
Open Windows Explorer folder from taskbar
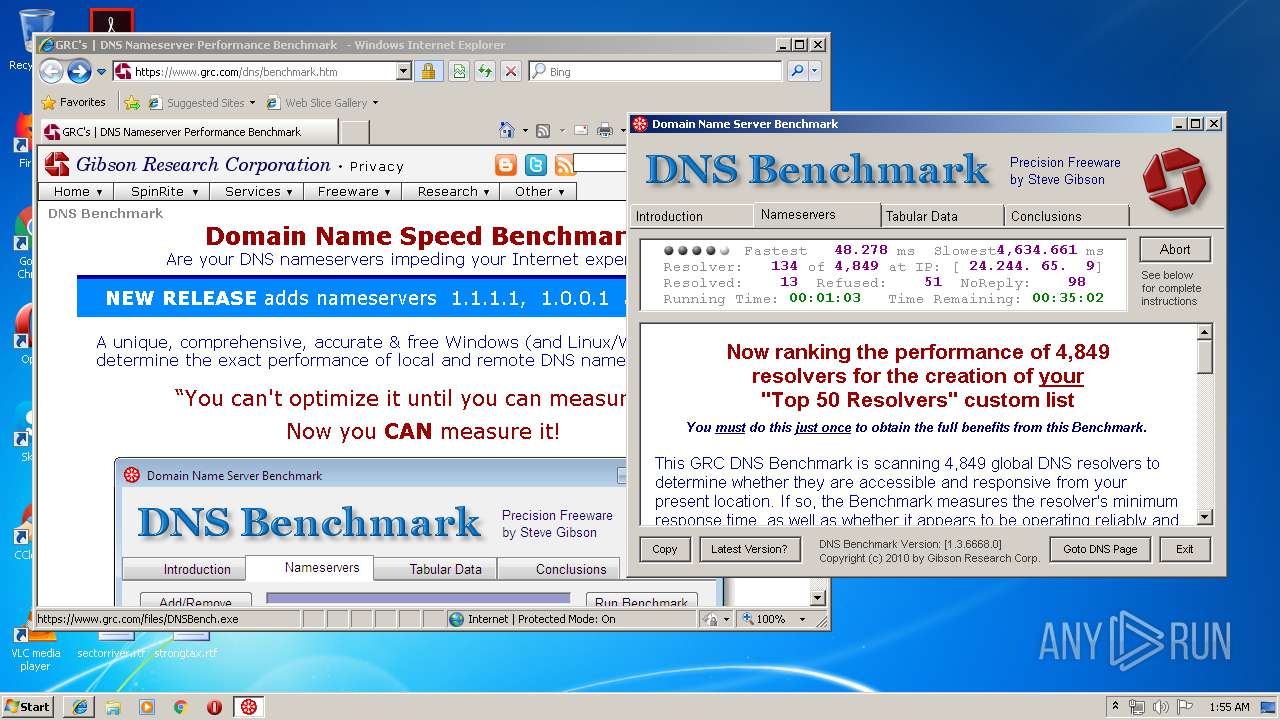[113, 706]
